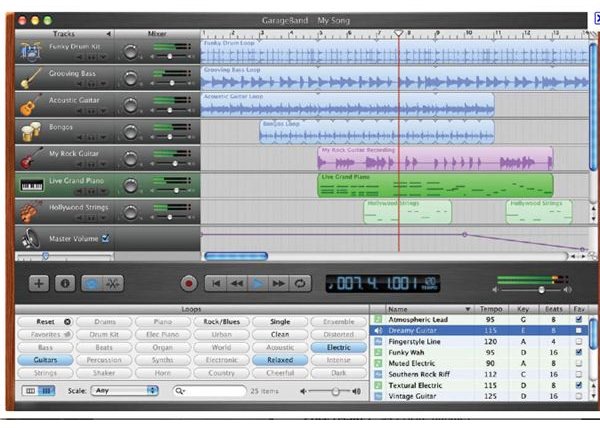600x428 pixels.
Task: Toggle the Master Volume checkbox
Action: [105, 238]
